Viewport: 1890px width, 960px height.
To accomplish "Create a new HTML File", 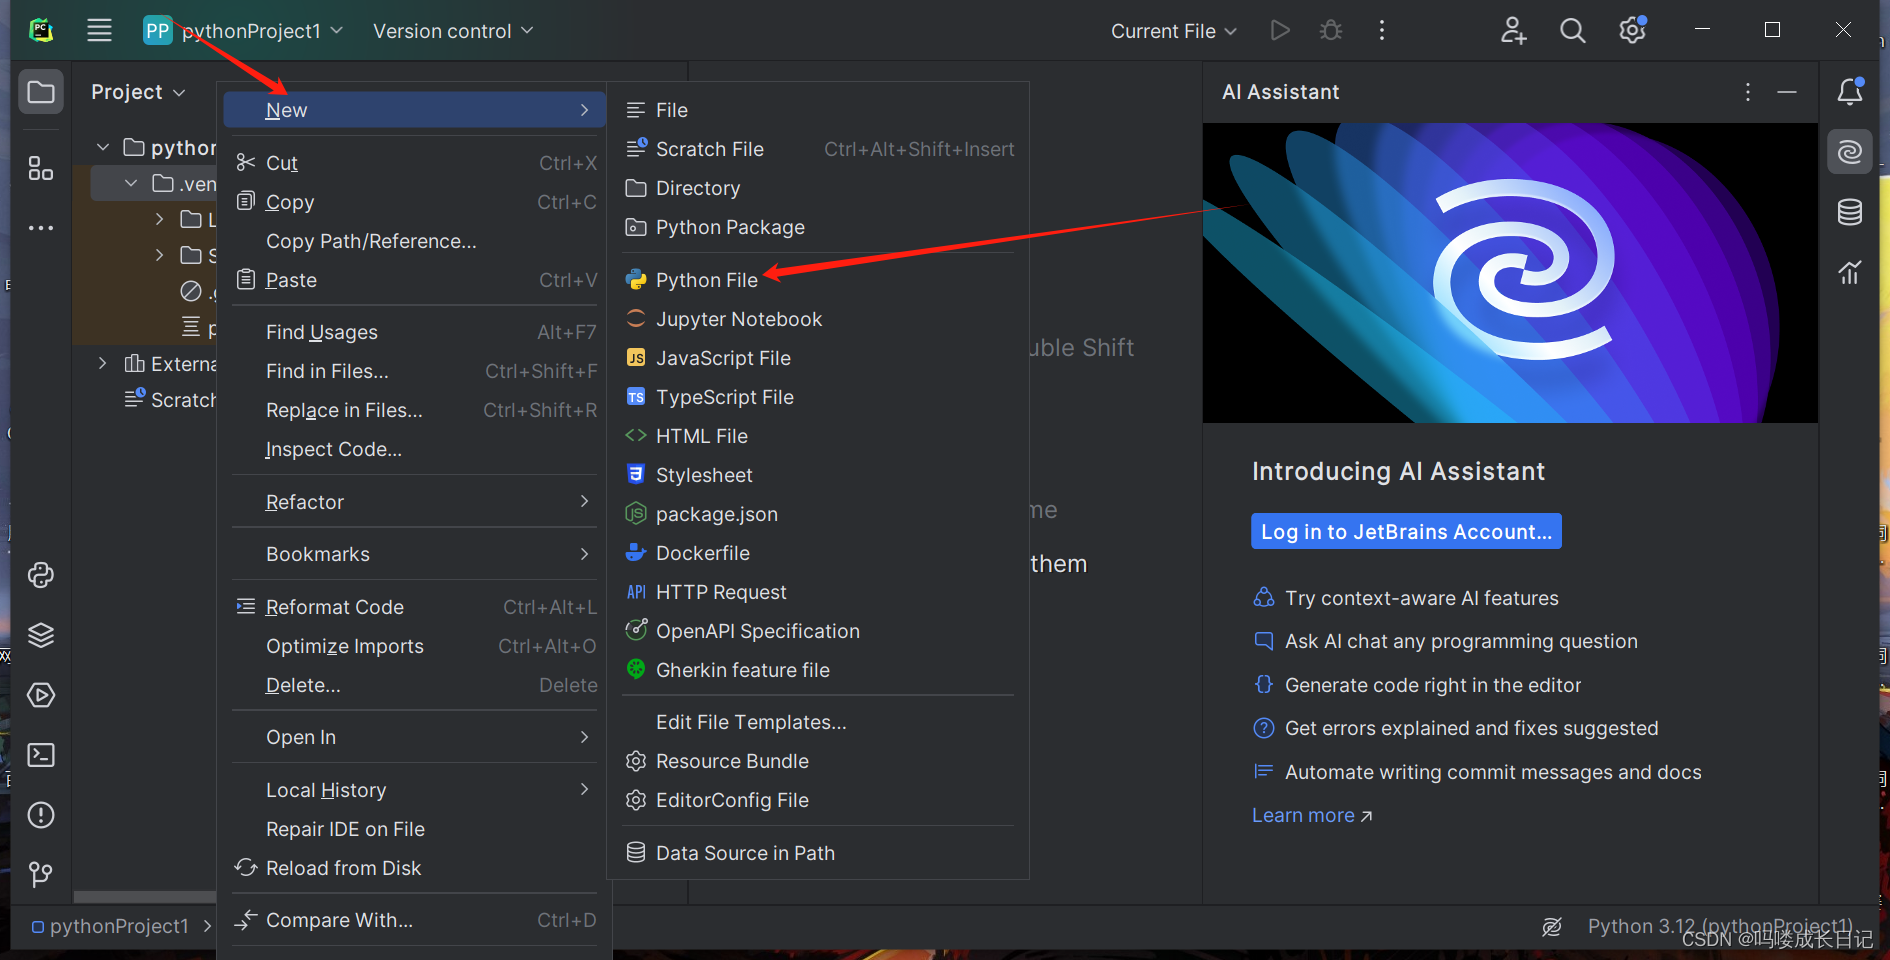I will point(818,436).
